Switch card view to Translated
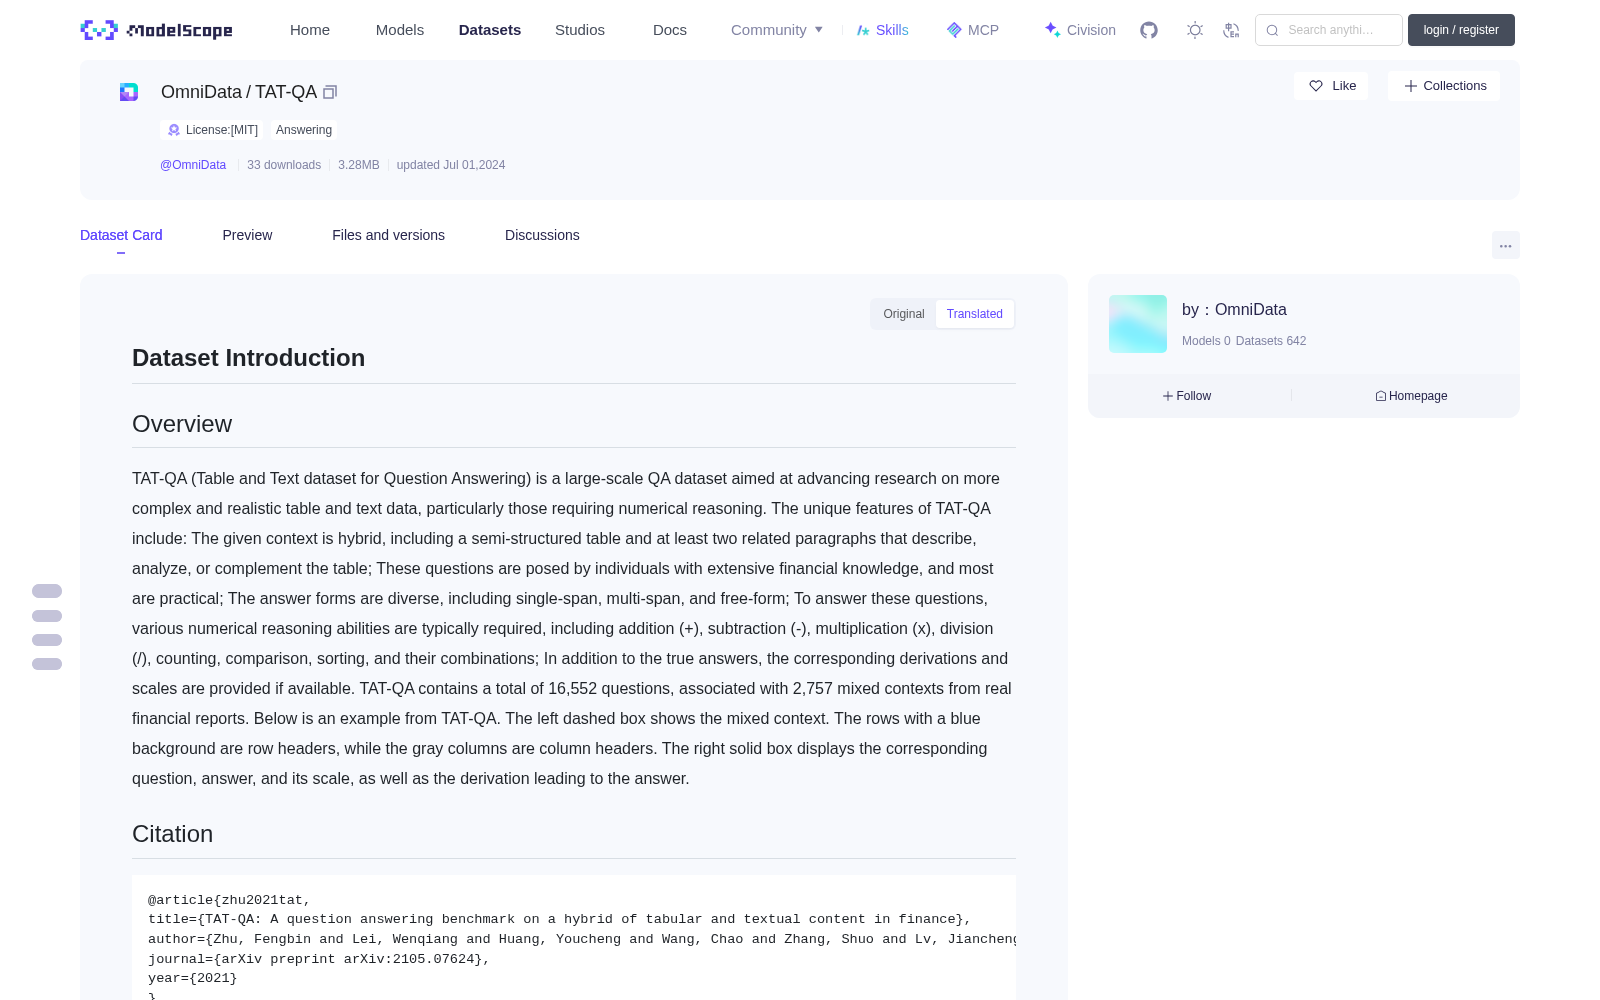The width and height of the screenshot is (1600, 1000). [975, 314]
